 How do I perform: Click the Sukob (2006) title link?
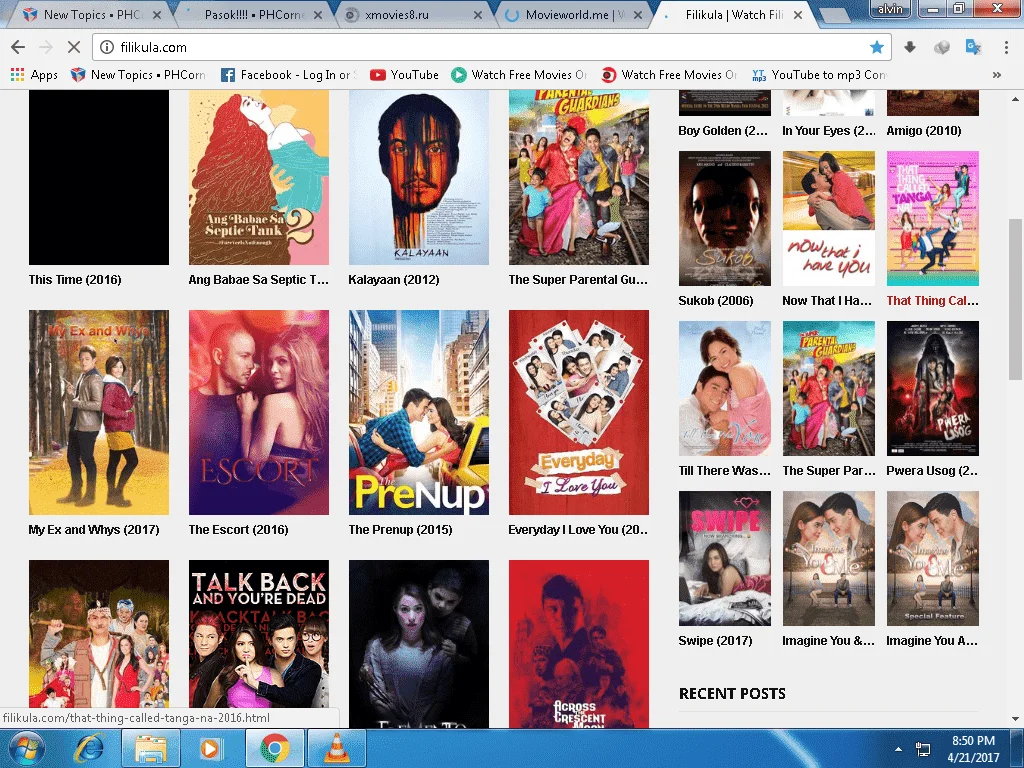[x=716, y=300]
